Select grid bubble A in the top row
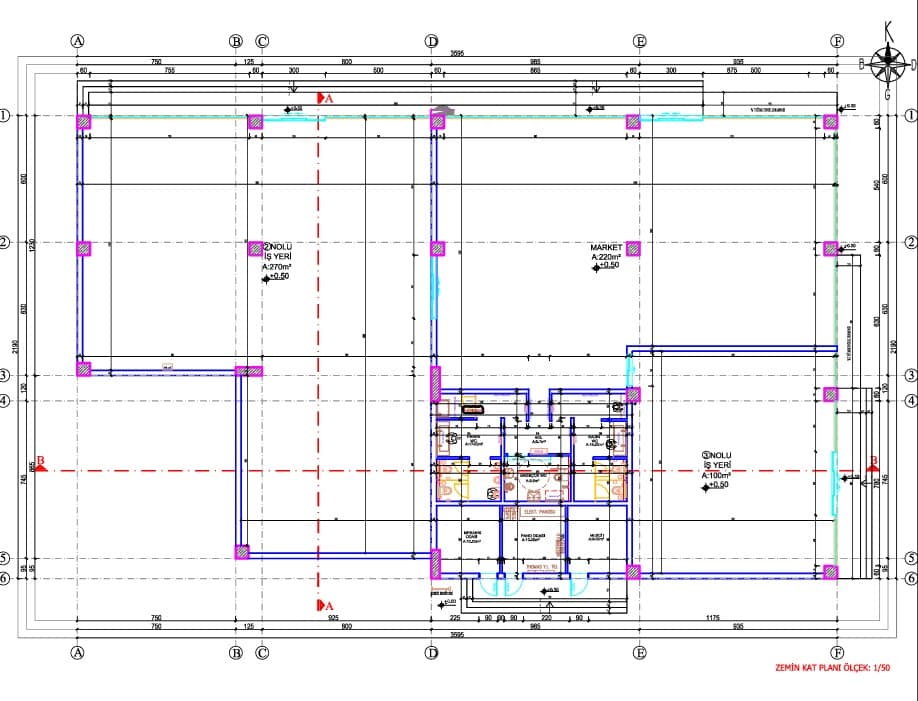Image resolution: width=918 pixels, height=701 pixels. [77, 42]
